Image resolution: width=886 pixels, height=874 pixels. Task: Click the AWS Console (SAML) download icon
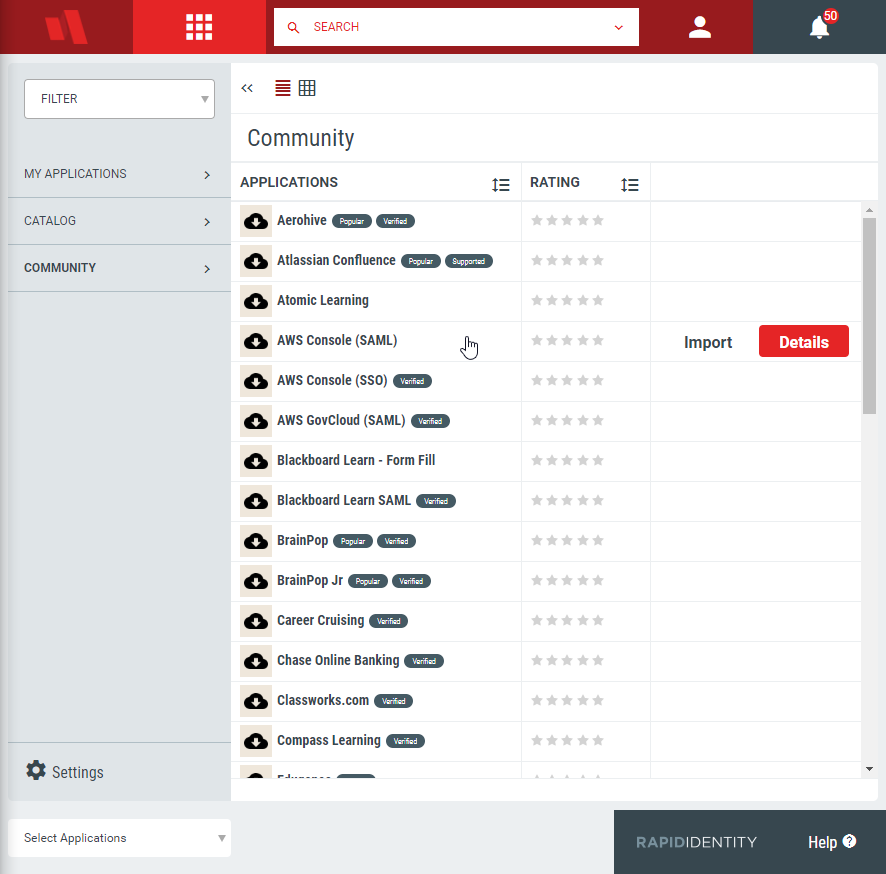click(x=256, y=341)
